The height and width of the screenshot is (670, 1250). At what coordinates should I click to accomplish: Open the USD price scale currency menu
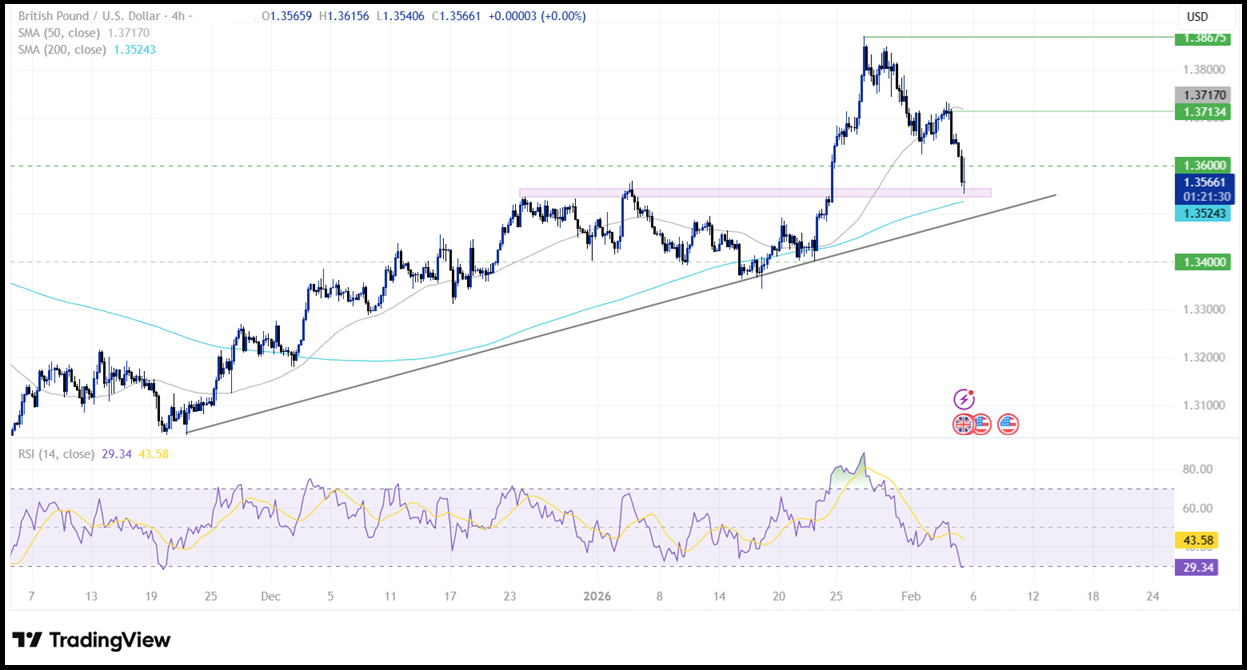1198,15
